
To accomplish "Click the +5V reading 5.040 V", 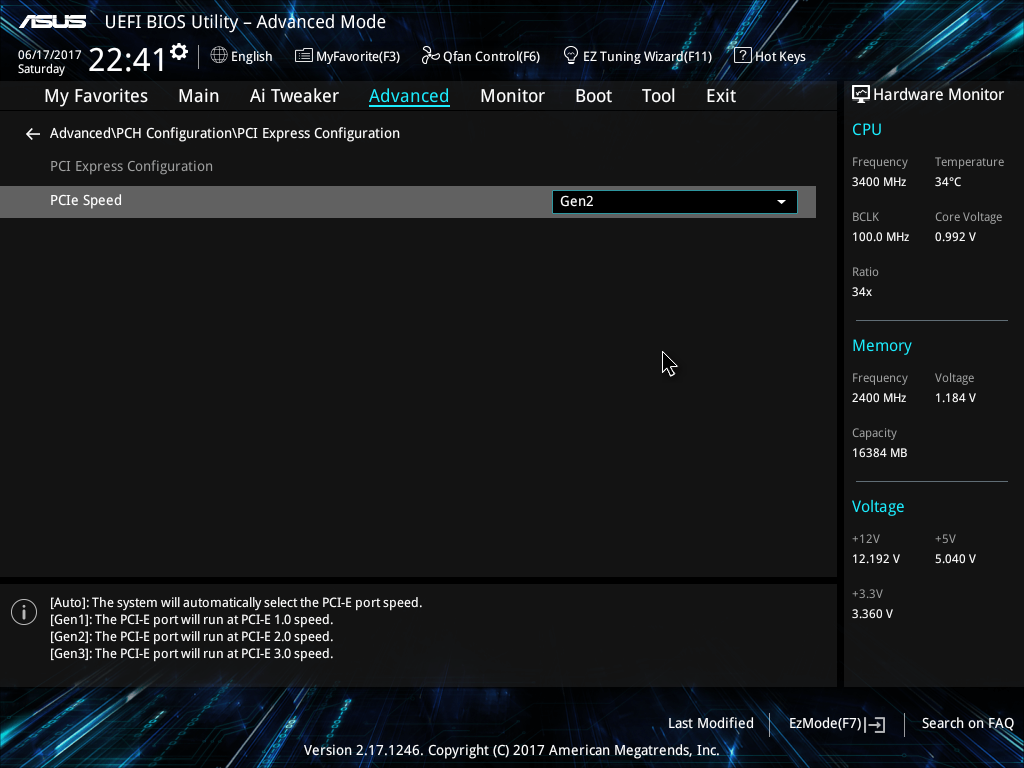I will tap(955, 559).
